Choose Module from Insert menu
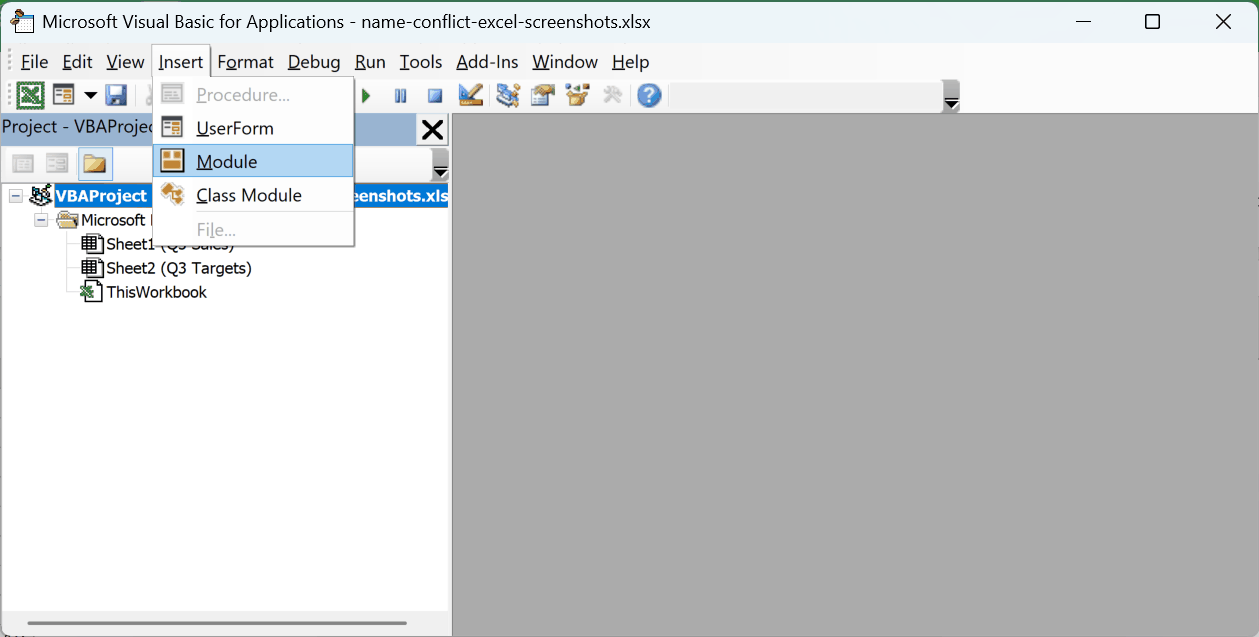This screenshot has width=1259, height=637. (x=253, y=161)
